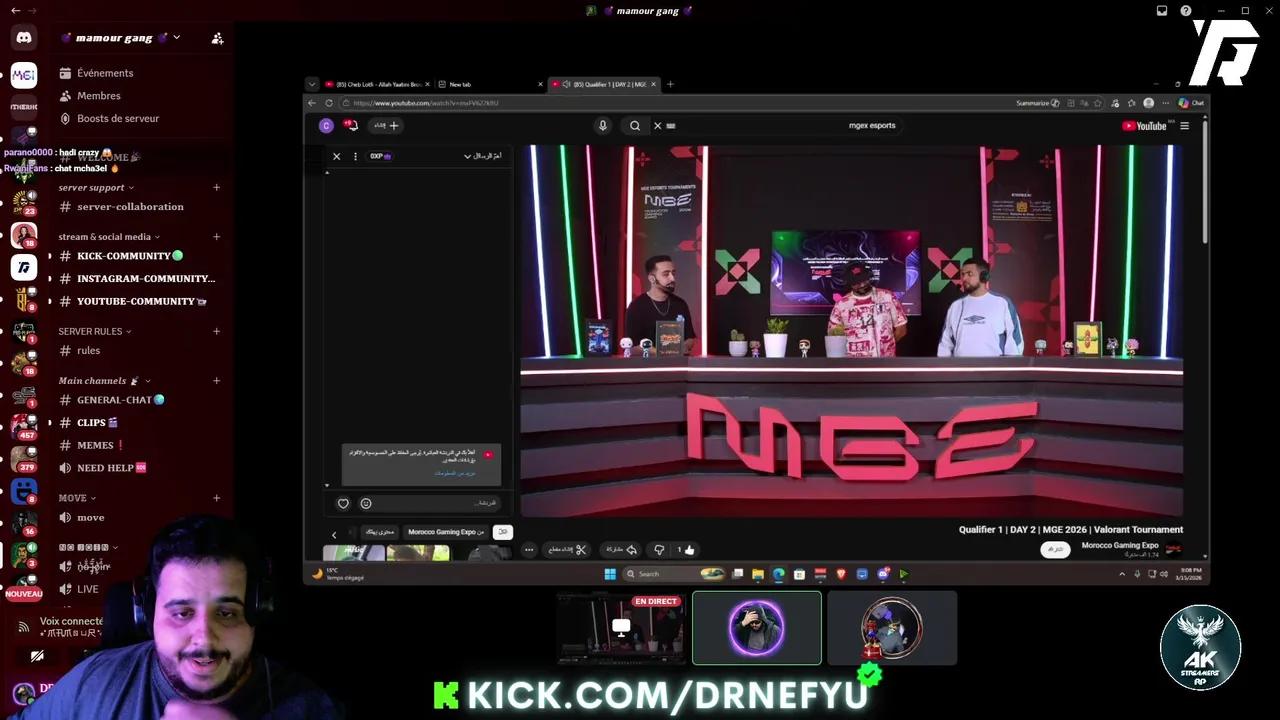
Task: Add a channel to SERVER RULES category
Action: click(x=217, y=331)
